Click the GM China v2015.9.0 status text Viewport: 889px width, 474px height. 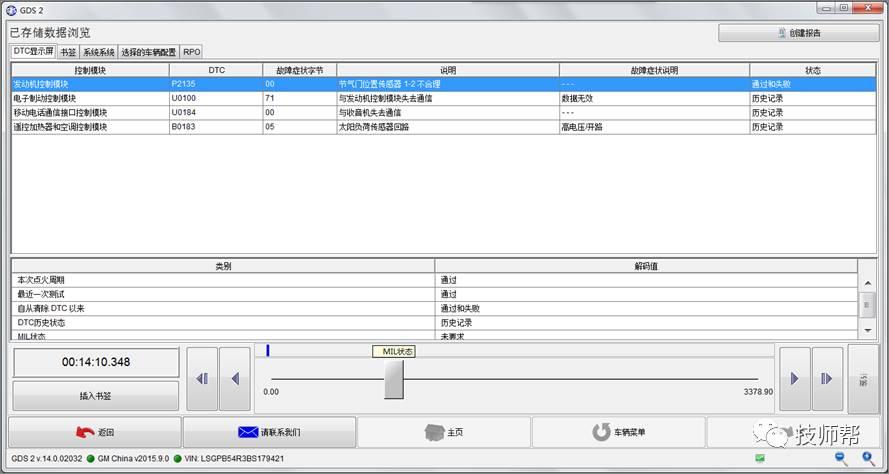pyautogui.click(x=133, y=458)
